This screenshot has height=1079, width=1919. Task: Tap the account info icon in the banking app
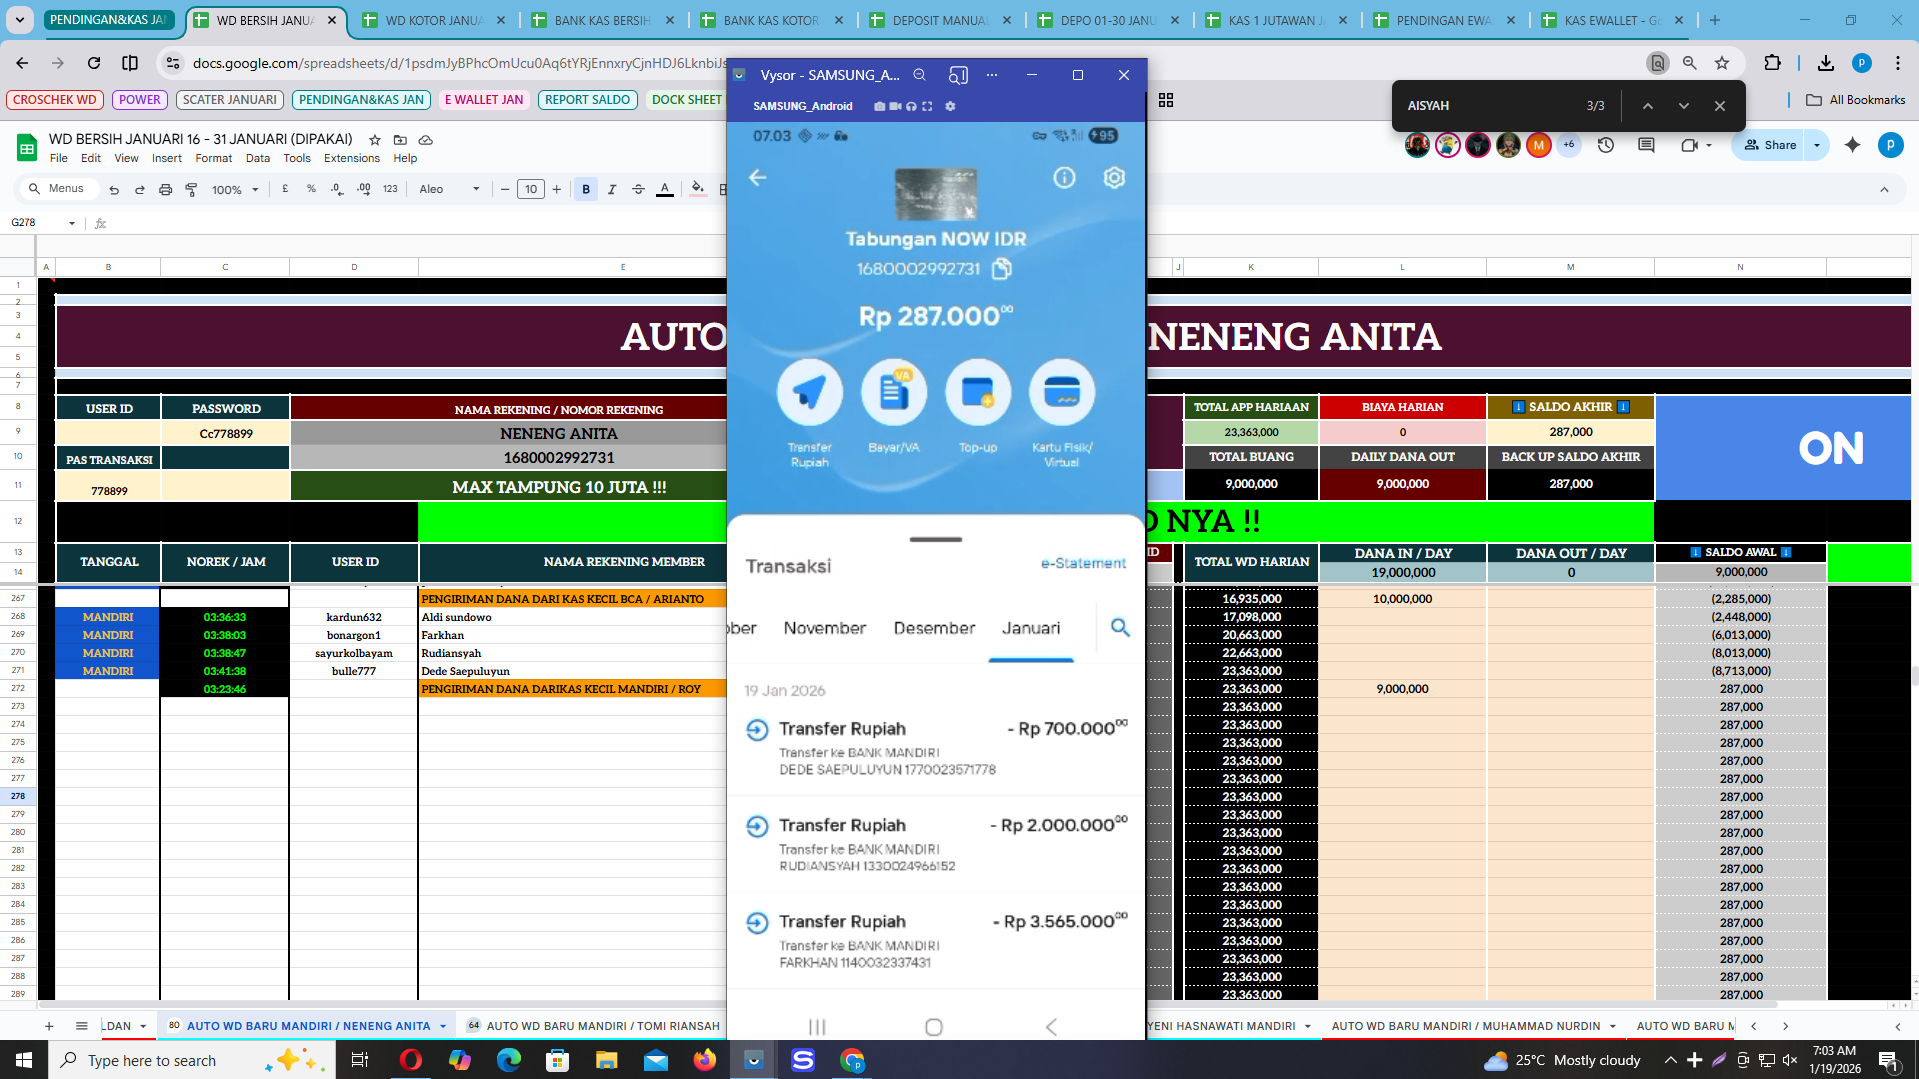(x=1064, y=178)
